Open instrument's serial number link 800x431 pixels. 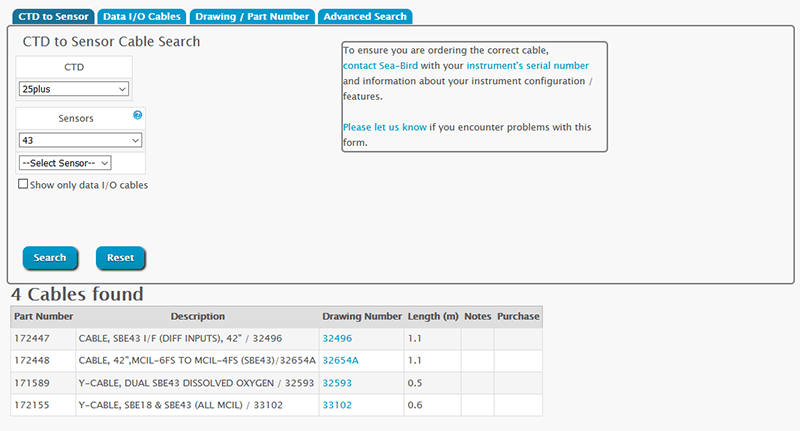(528, 66)
